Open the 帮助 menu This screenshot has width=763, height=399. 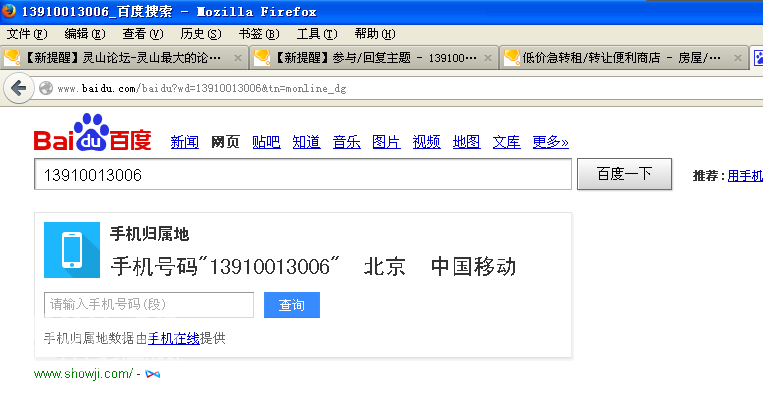pyautogui.click(x=375, y=34)
